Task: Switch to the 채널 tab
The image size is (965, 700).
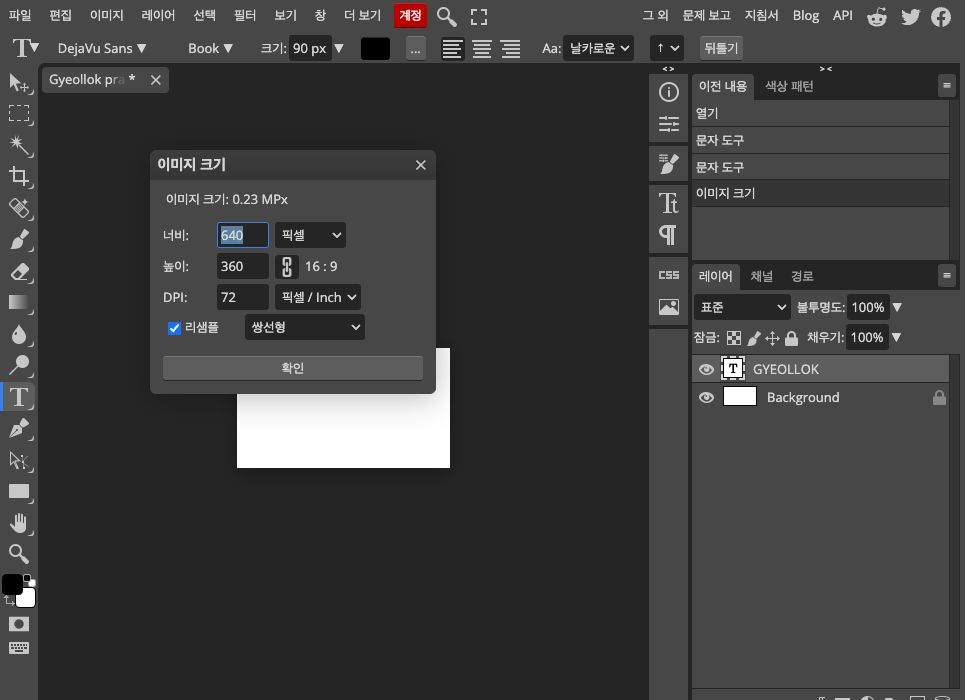Action: pyautogui.click(x=762, y=276)
